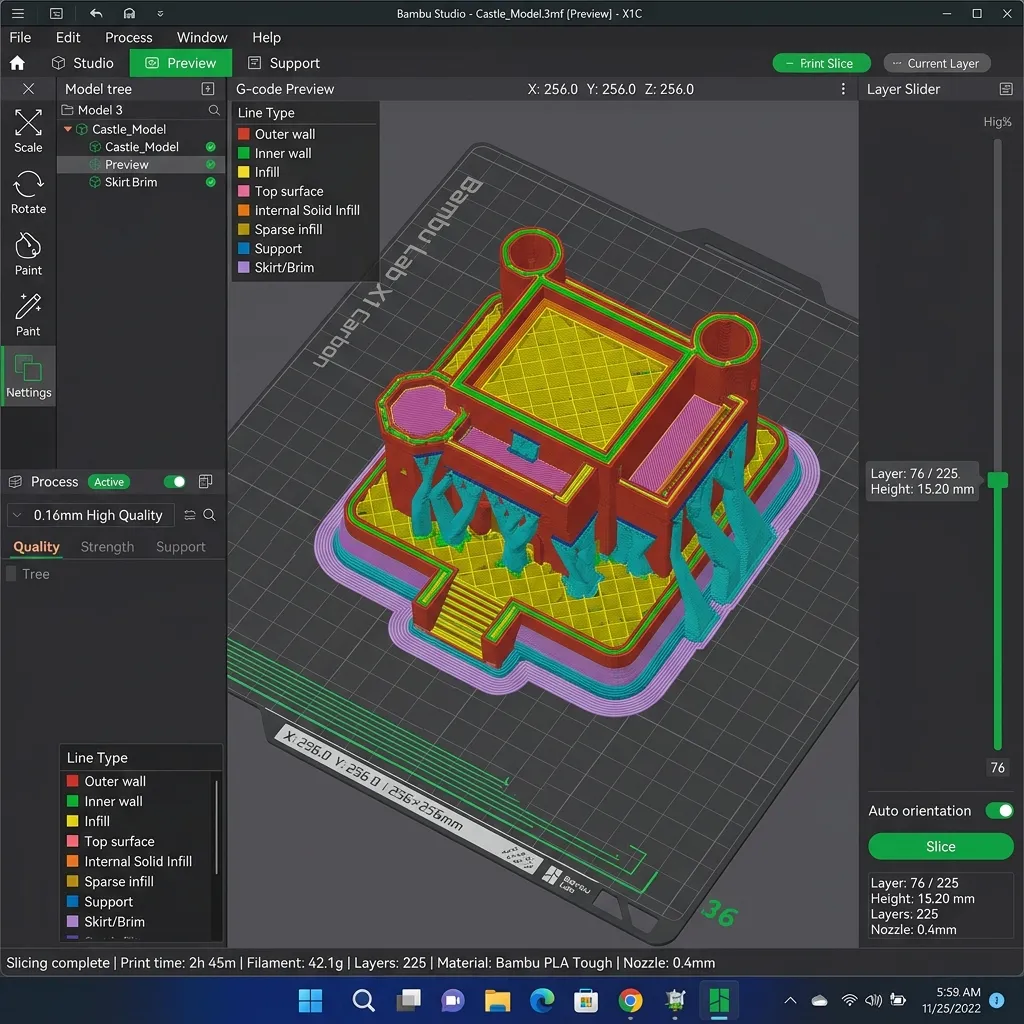The image size is (1024, 1024).
Task: Click the Print Slice button
Action: 821,63
